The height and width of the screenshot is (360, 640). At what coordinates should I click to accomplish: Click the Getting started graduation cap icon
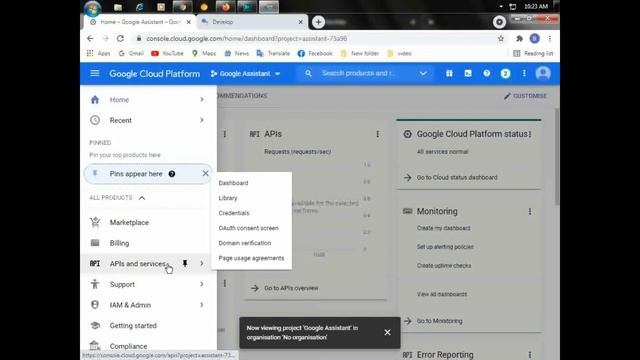pos(95,325)
